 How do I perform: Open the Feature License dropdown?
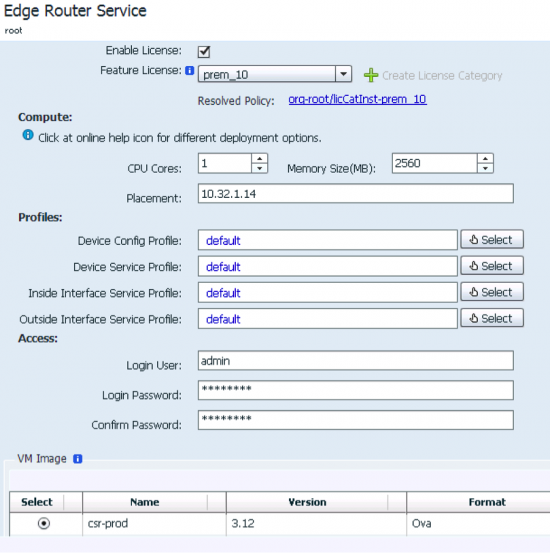pyautogui.click(x=343, y=74)
